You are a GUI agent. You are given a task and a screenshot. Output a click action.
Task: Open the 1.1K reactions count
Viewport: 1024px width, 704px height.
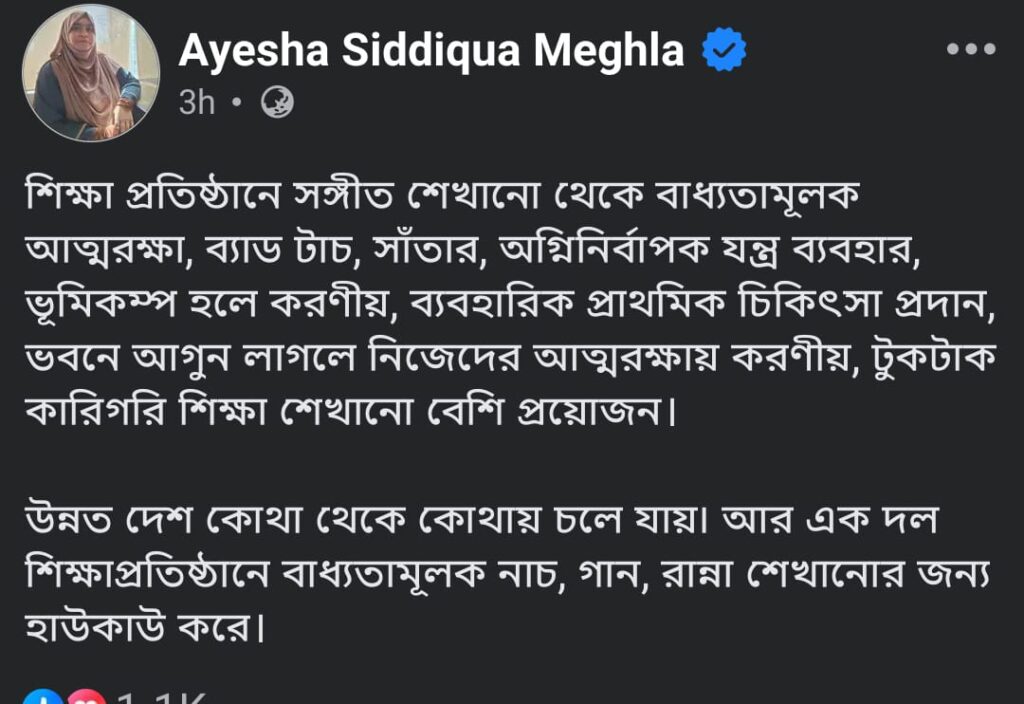pyautogui.click(x=162, y=698)
